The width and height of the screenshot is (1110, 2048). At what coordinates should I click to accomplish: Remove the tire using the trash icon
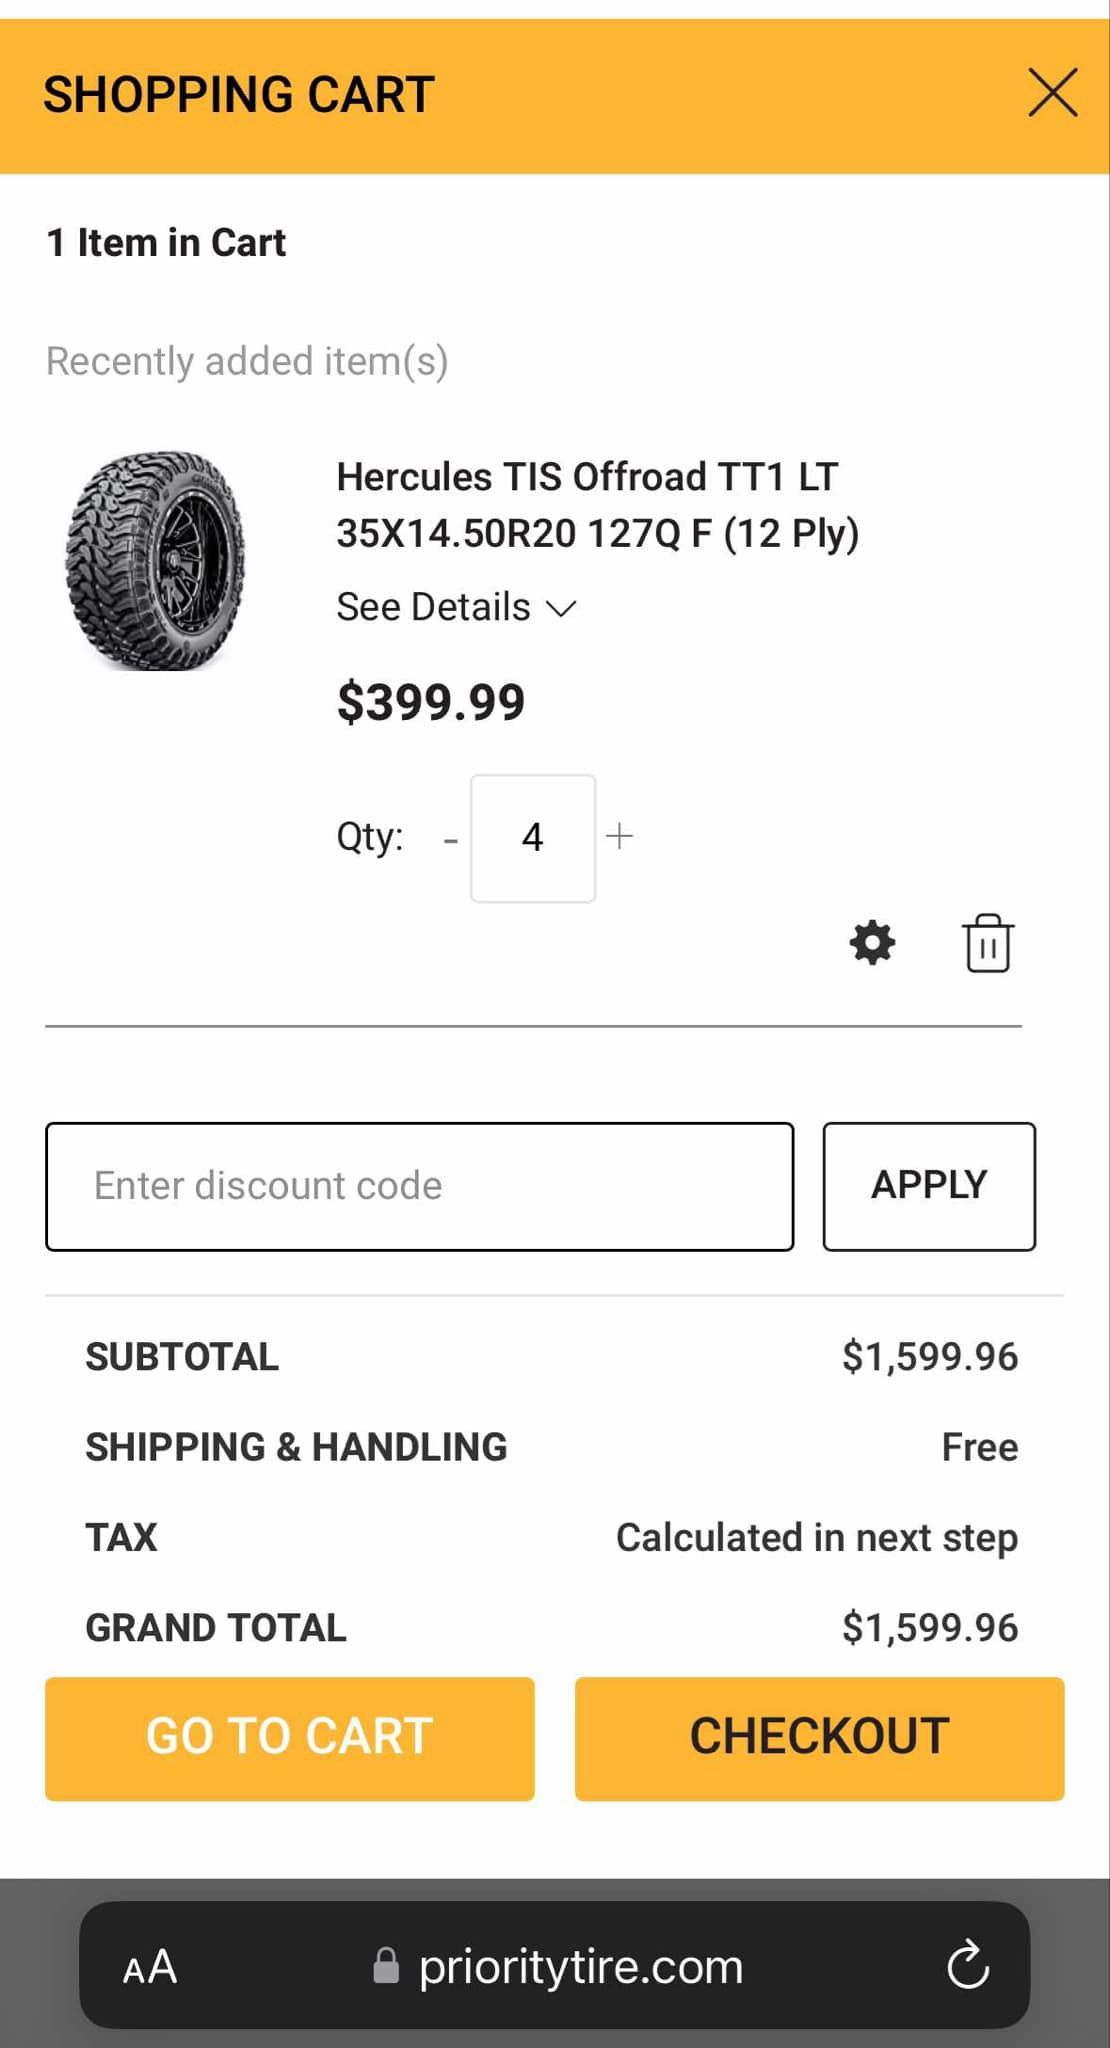[x=988, y=942]
